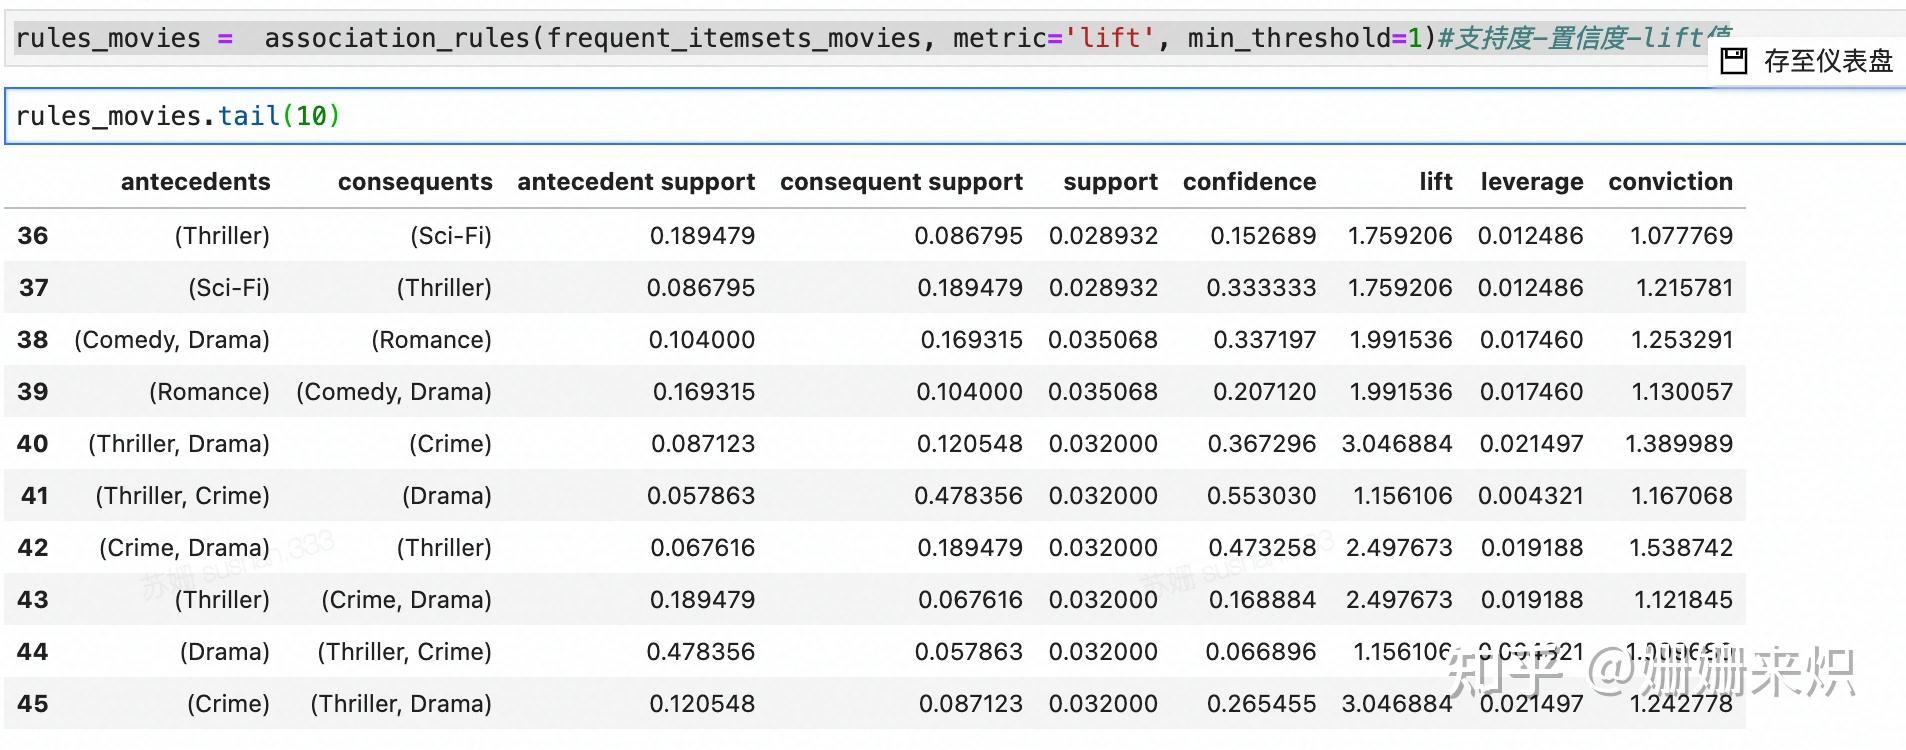Click the 存至仪表盘 button label

pos(1828,61)
